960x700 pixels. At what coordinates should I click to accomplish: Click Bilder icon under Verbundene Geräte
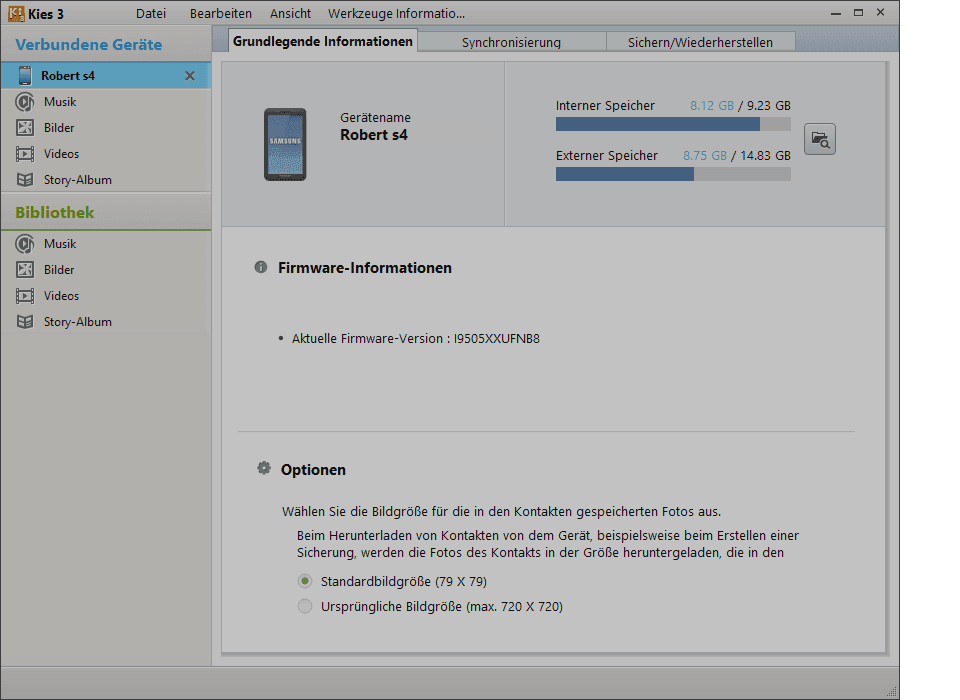(x=24, y=127)
